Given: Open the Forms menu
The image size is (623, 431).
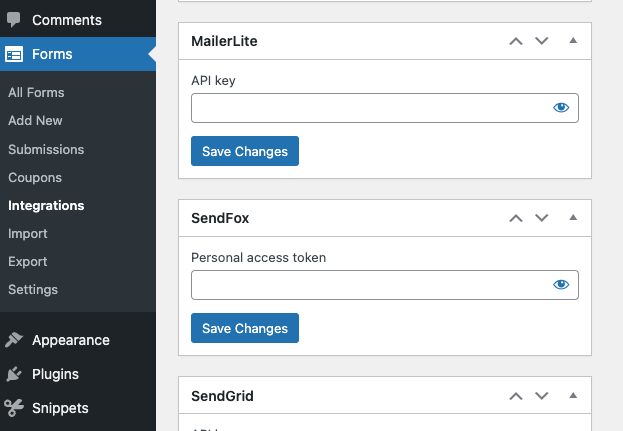Looking at the screenshot, I should click(78, 54).
